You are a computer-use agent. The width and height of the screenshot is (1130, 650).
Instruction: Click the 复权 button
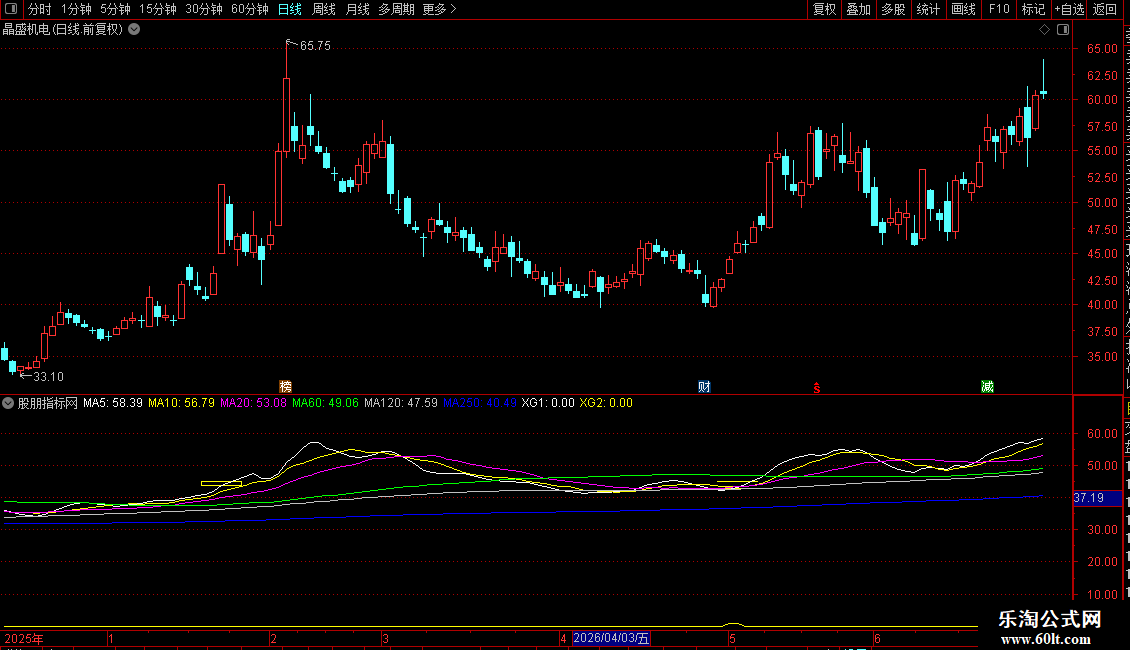[824, 9]
